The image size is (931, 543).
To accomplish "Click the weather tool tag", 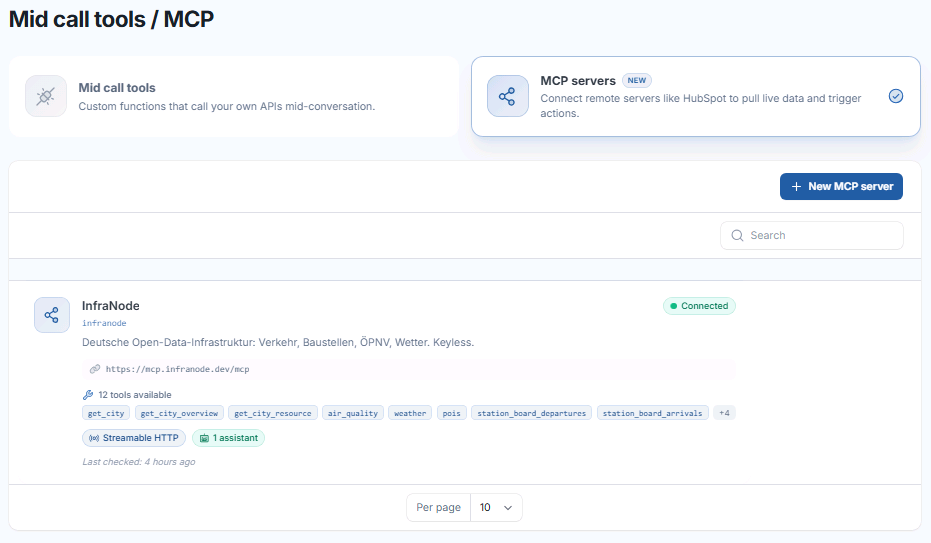I will 410,413.
